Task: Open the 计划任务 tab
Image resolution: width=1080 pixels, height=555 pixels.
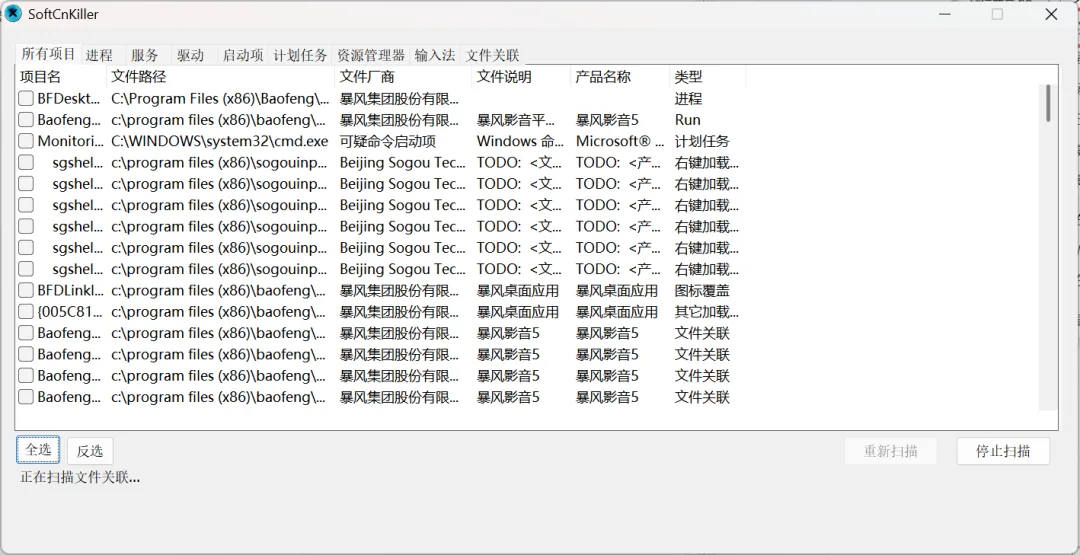Action: coord(300,55)
